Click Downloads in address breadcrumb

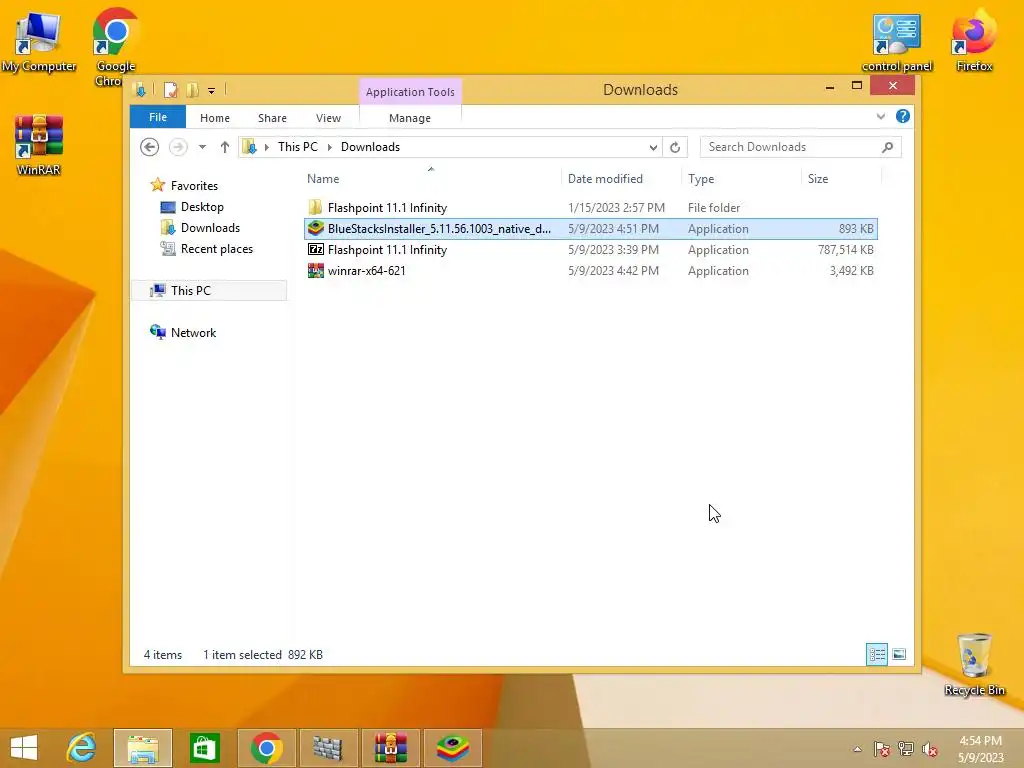370,147
